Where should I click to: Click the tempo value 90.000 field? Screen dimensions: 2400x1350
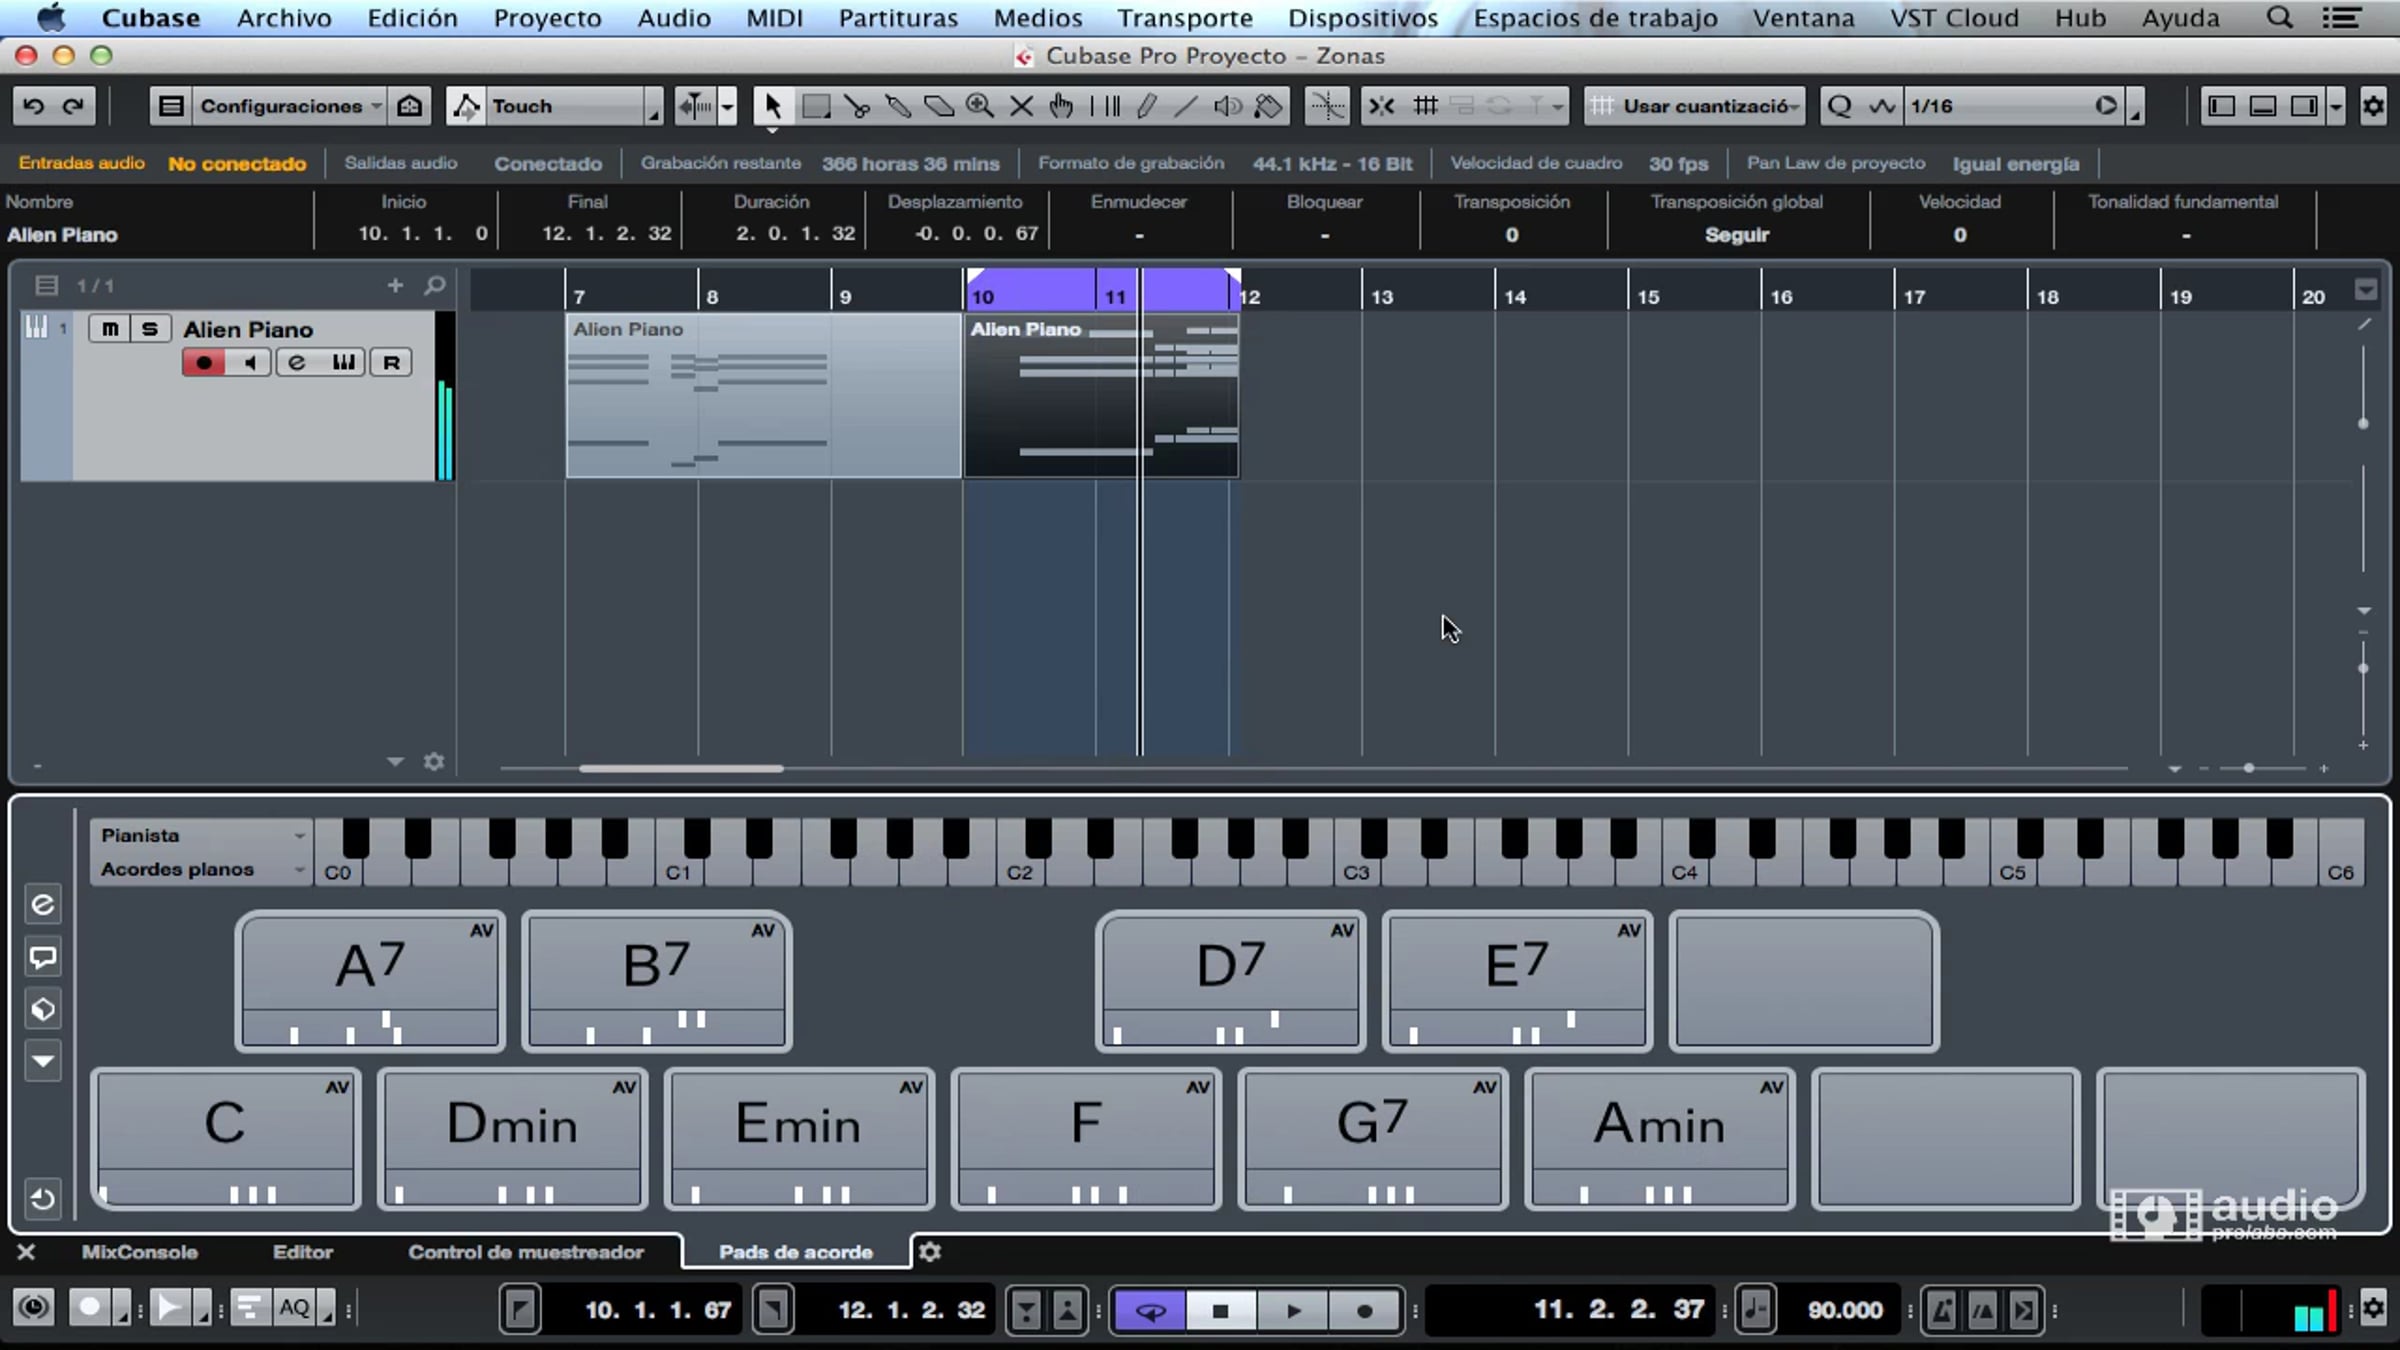(x=1844, y=1310)
